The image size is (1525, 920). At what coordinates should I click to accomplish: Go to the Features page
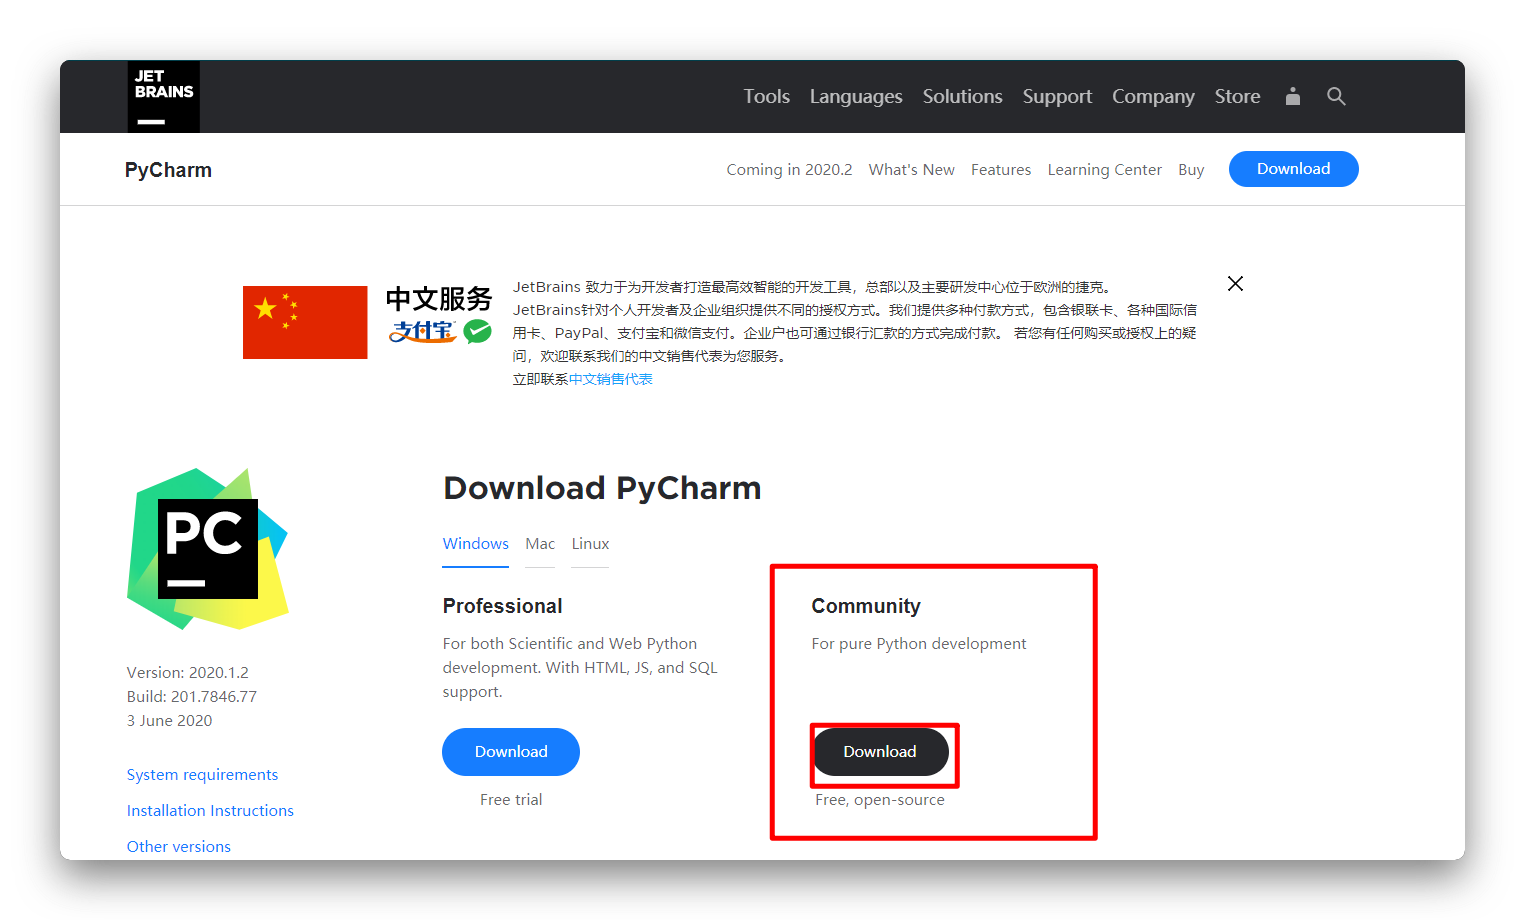(1001, 170)
